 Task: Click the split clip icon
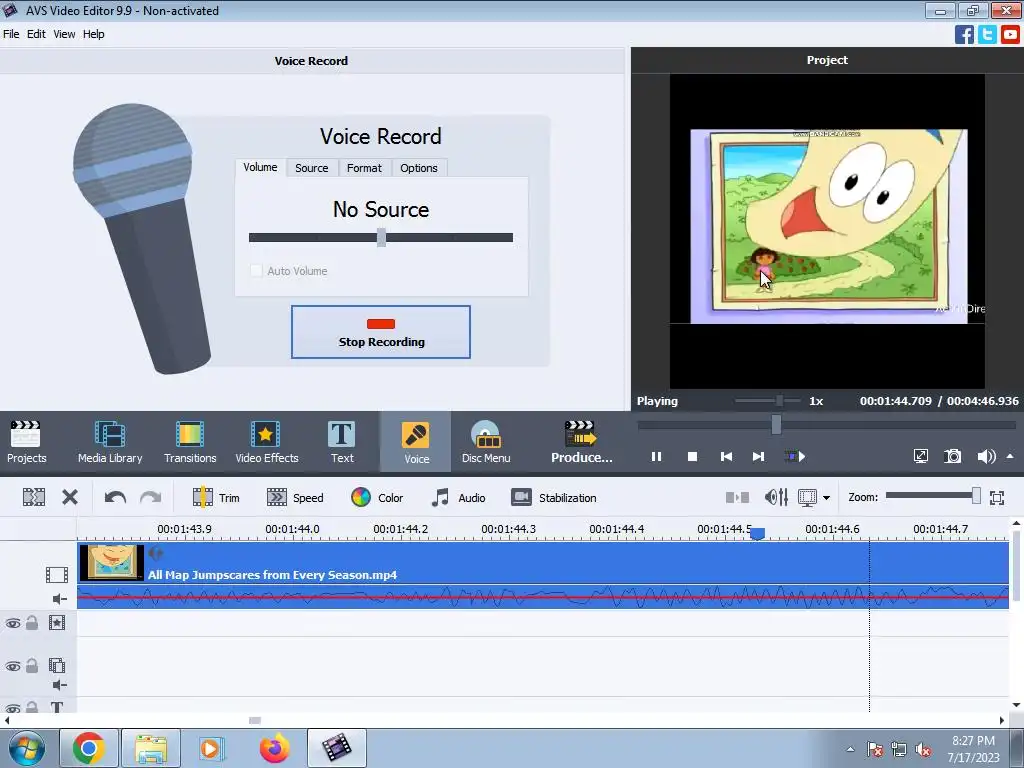coord(34,498)
